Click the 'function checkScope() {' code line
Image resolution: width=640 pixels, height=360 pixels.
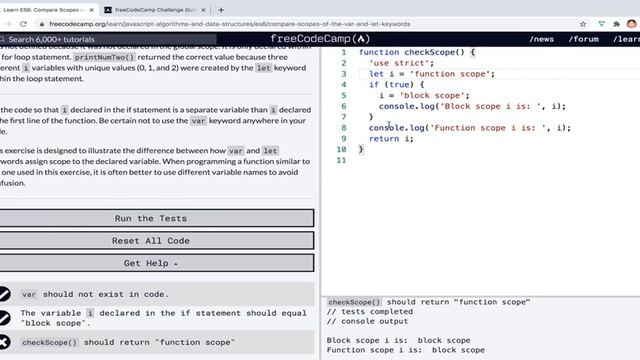click(417, 52)
